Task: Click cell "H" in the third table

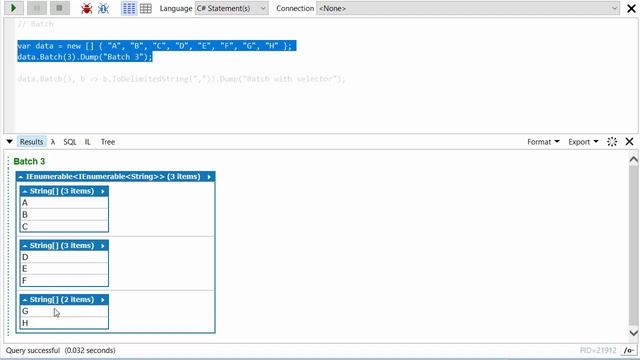Action: pyautogui.click(x=64, y=323)
